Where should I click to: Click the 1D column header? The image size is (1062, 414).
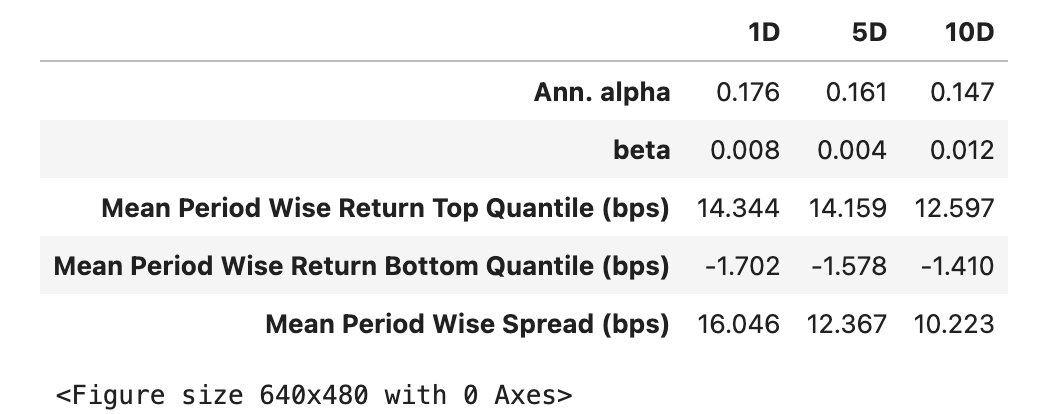pyautogui.click(x=763, y=33)
